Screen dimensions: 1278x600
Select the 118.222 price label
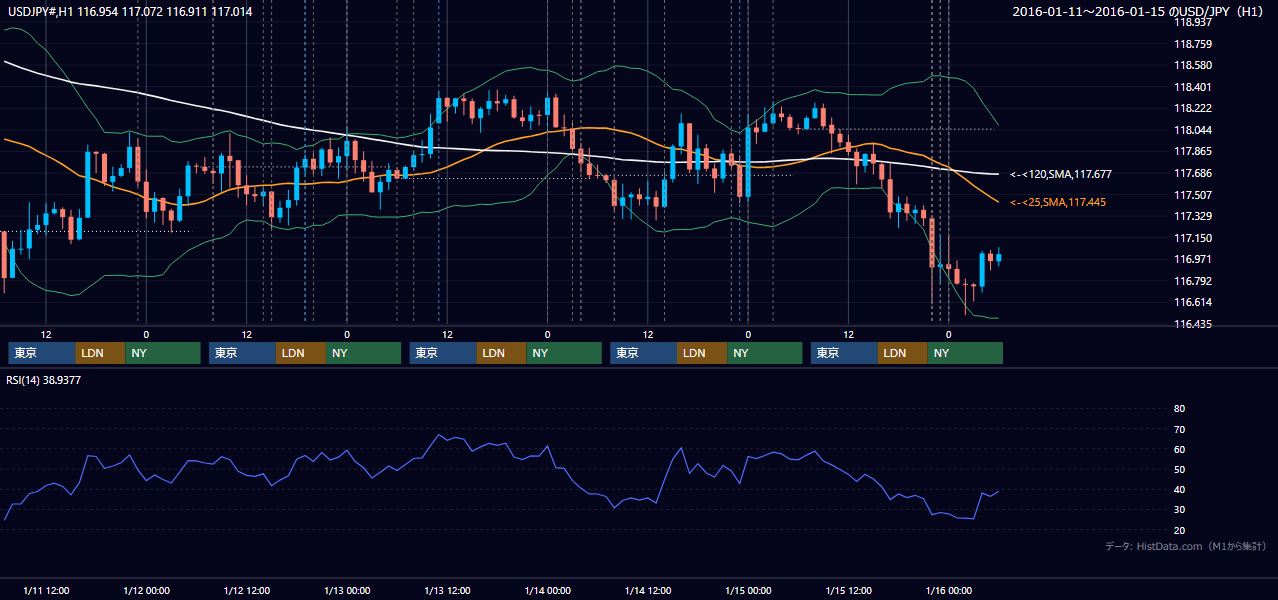tap(1193, 108)
